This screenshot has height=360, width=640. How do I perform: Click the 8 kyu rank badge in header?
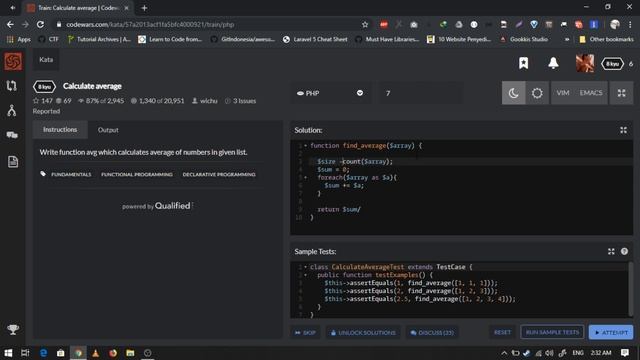[612, 64]
